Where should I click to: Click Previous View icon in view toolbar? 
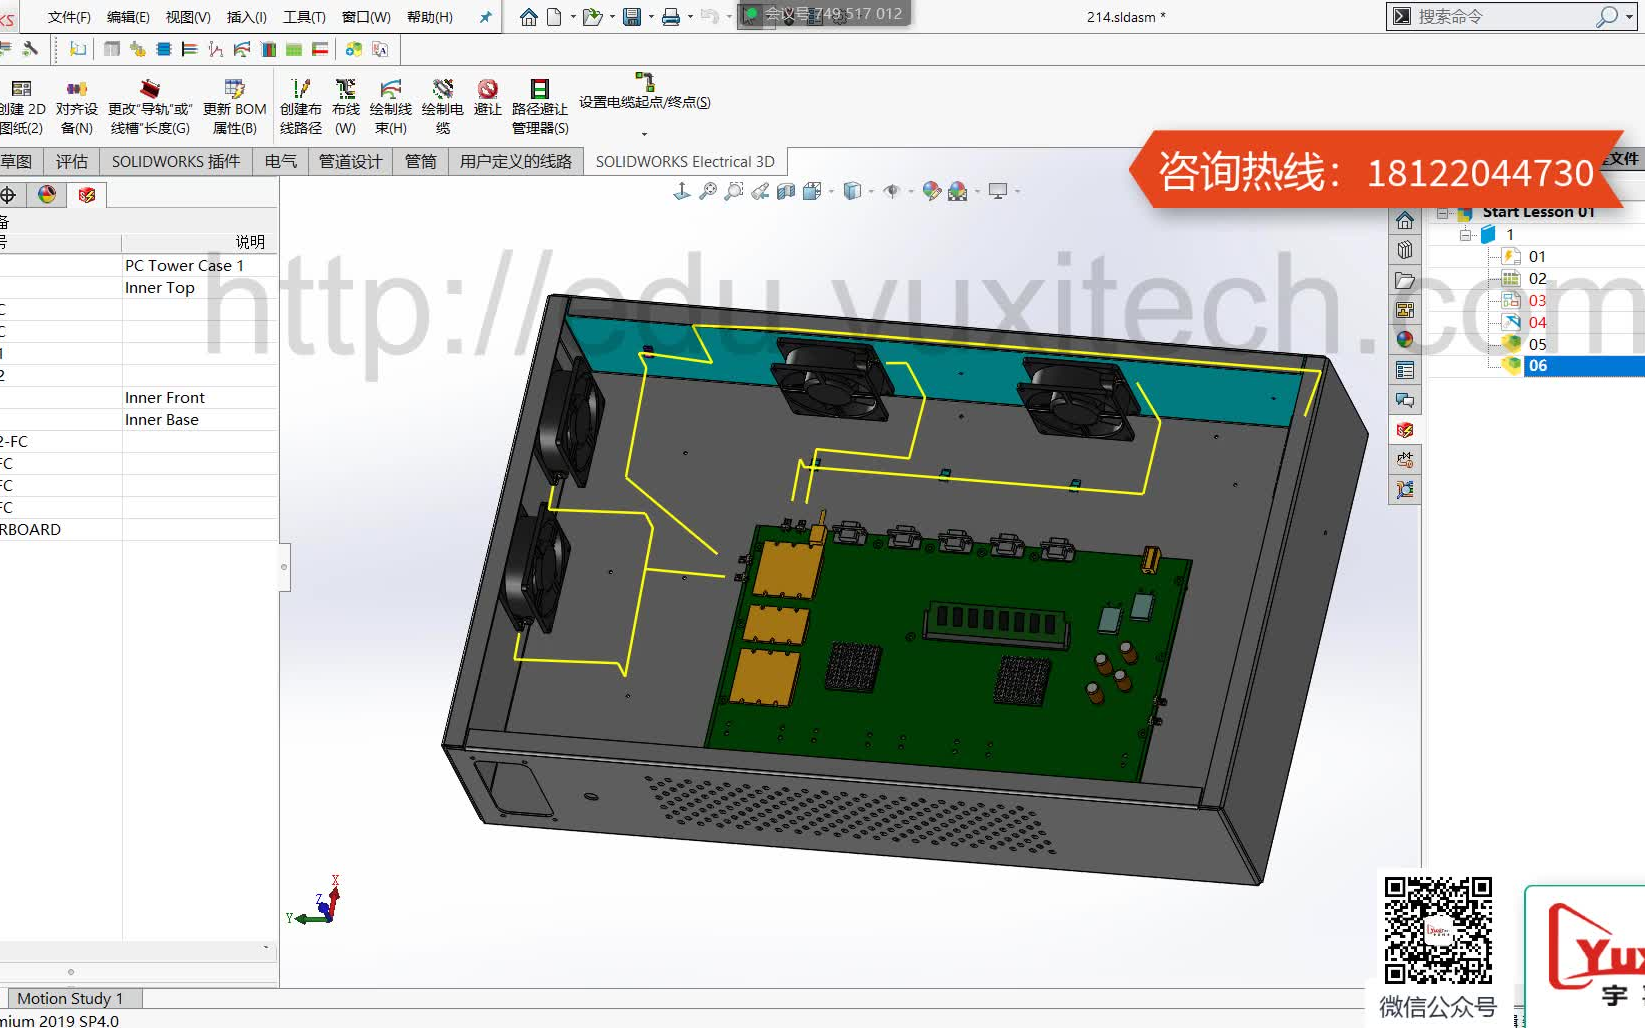pos(761,191)
